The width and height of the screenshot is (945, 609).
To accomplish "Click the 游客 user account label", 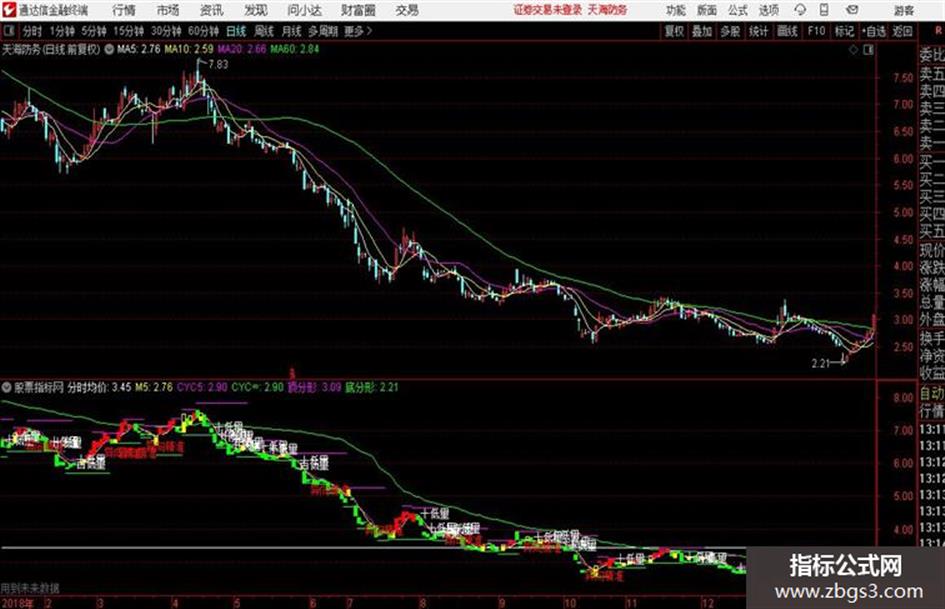I will pyautogui.click(x=904, y=10).
